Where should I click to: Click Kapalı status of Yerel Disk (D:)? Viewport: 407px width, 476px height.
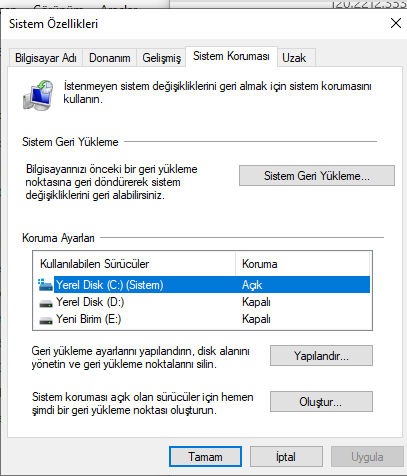(x=256, y=302)
